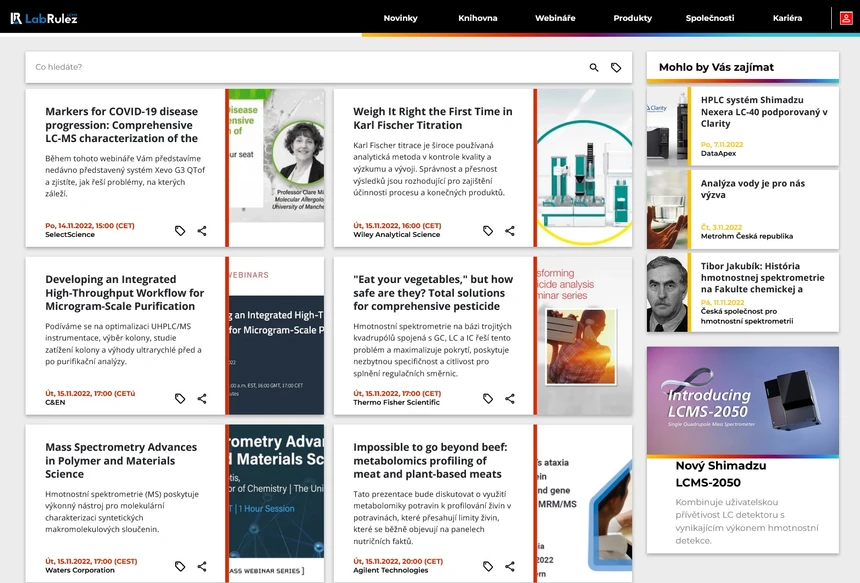860x583 pixels.
Task: Click the 'SelectScience' organizer label
Action: point(70,235)
